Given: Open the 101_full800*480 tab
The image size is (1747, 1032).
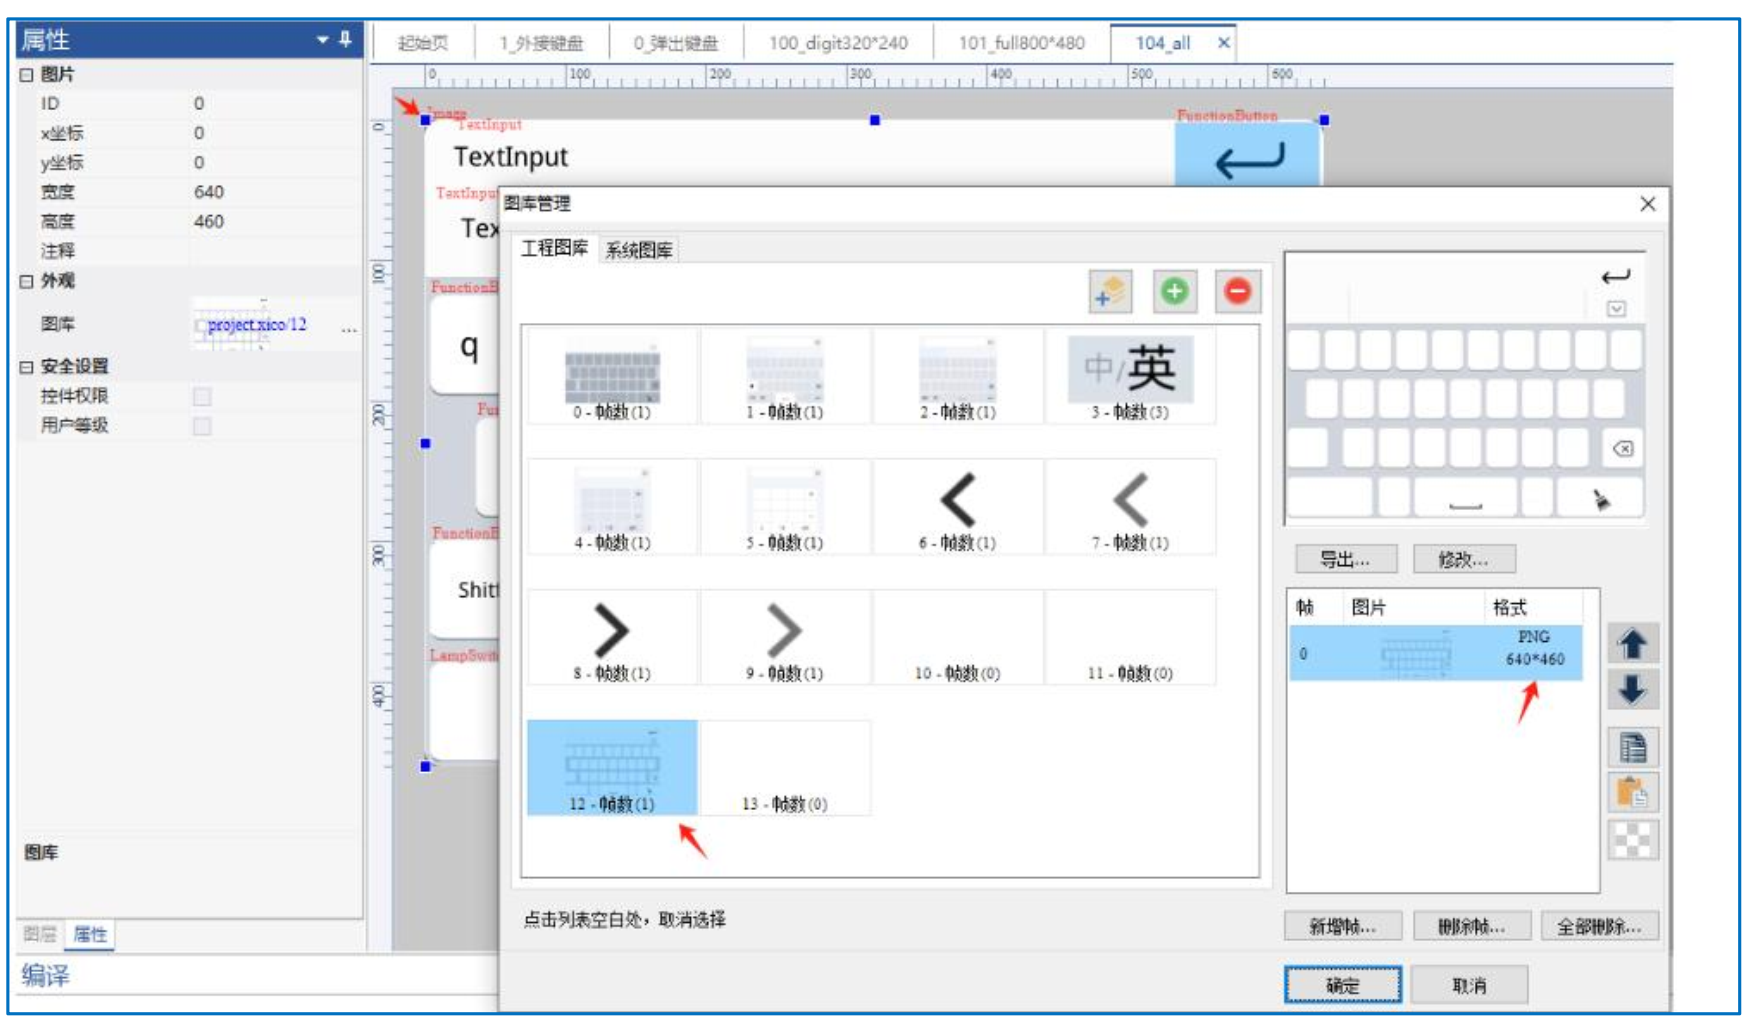Looking at the screenshot, I should 1021,43.
